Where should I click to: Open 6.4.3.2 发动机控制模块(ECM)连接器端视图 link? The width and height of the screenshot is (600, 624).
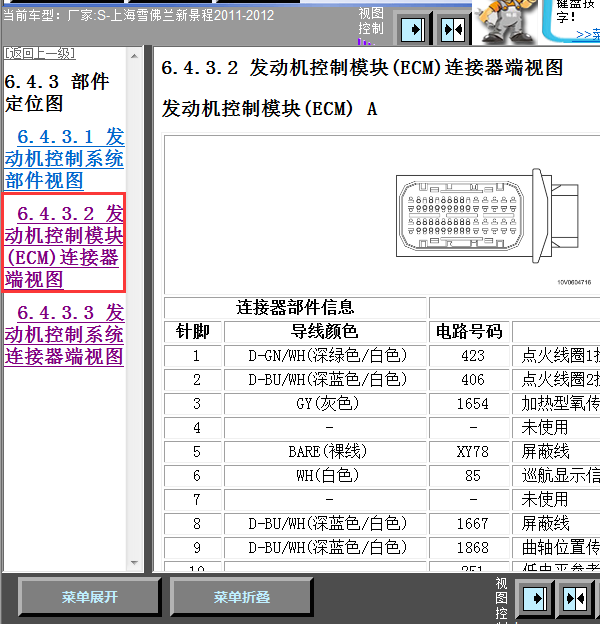click(x=64, y=246)
